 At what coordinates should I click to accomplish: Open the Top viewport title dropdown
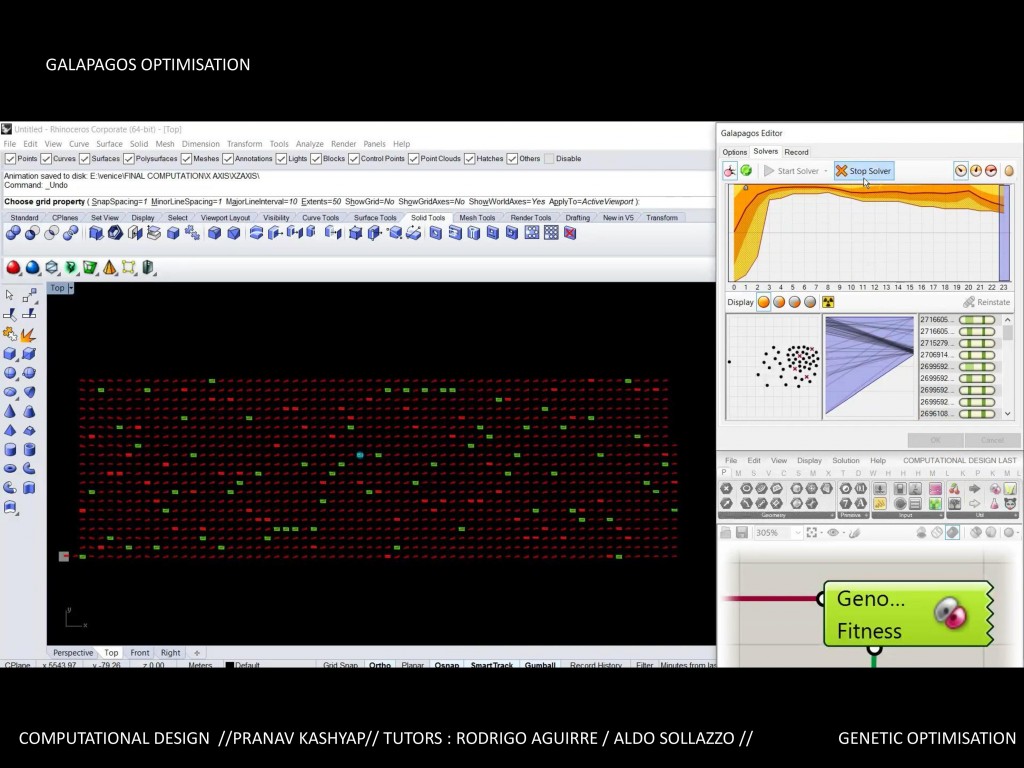tap(70, 288)
